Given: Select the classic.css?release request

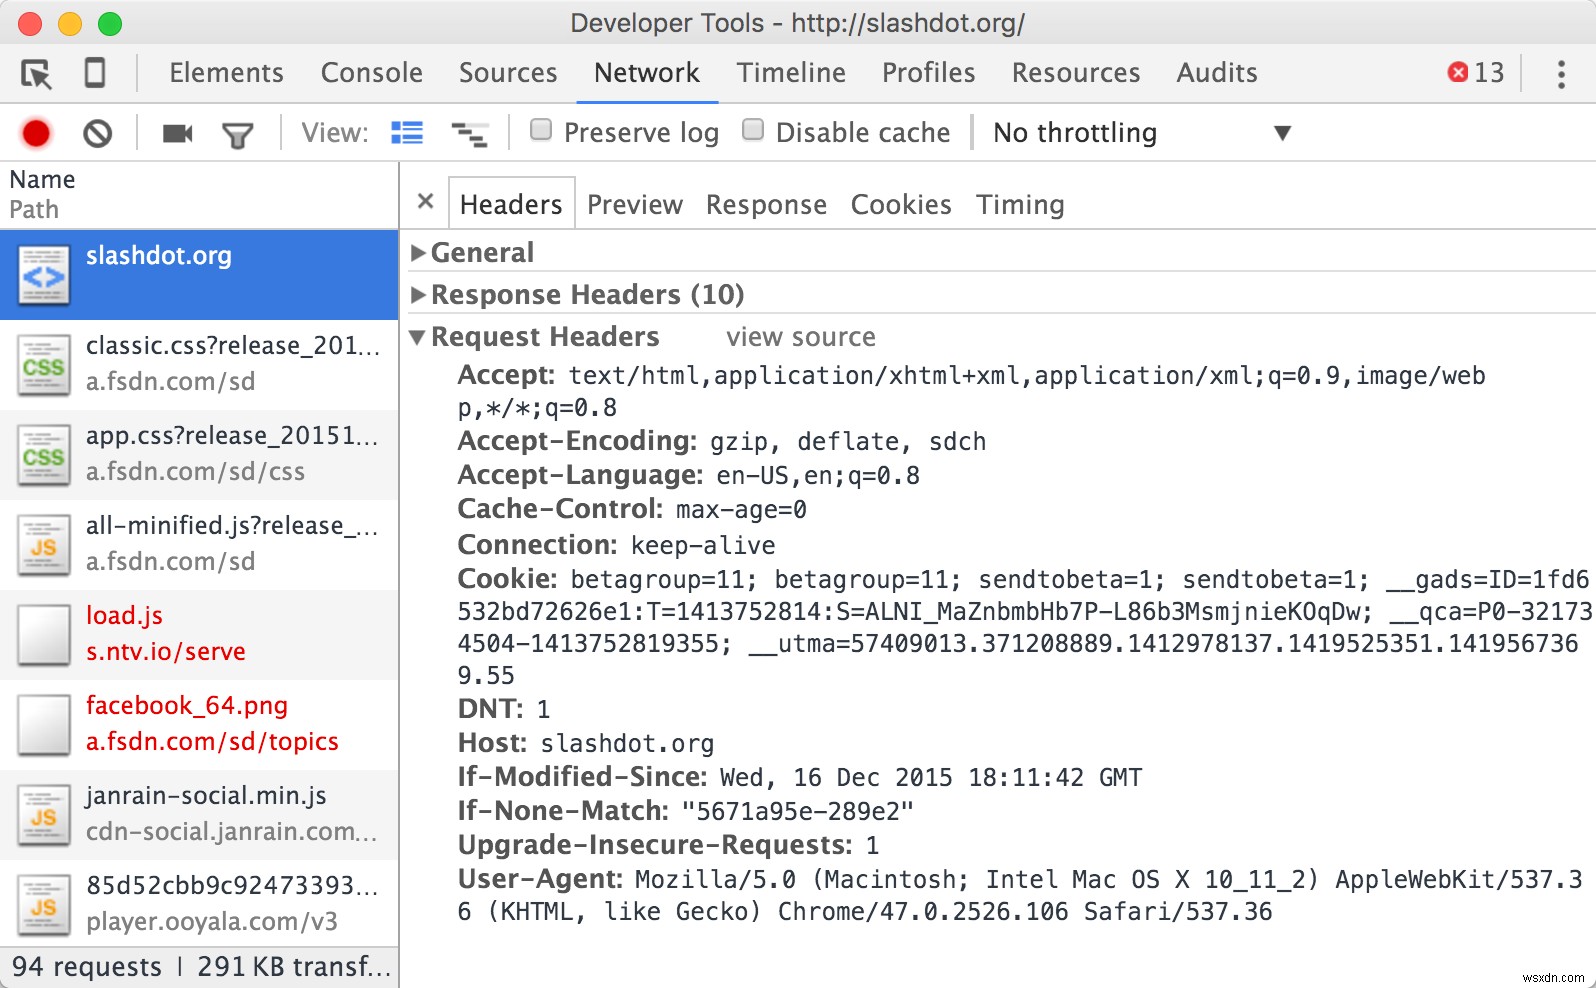Looking at the screenshot, I should [199, 365].
